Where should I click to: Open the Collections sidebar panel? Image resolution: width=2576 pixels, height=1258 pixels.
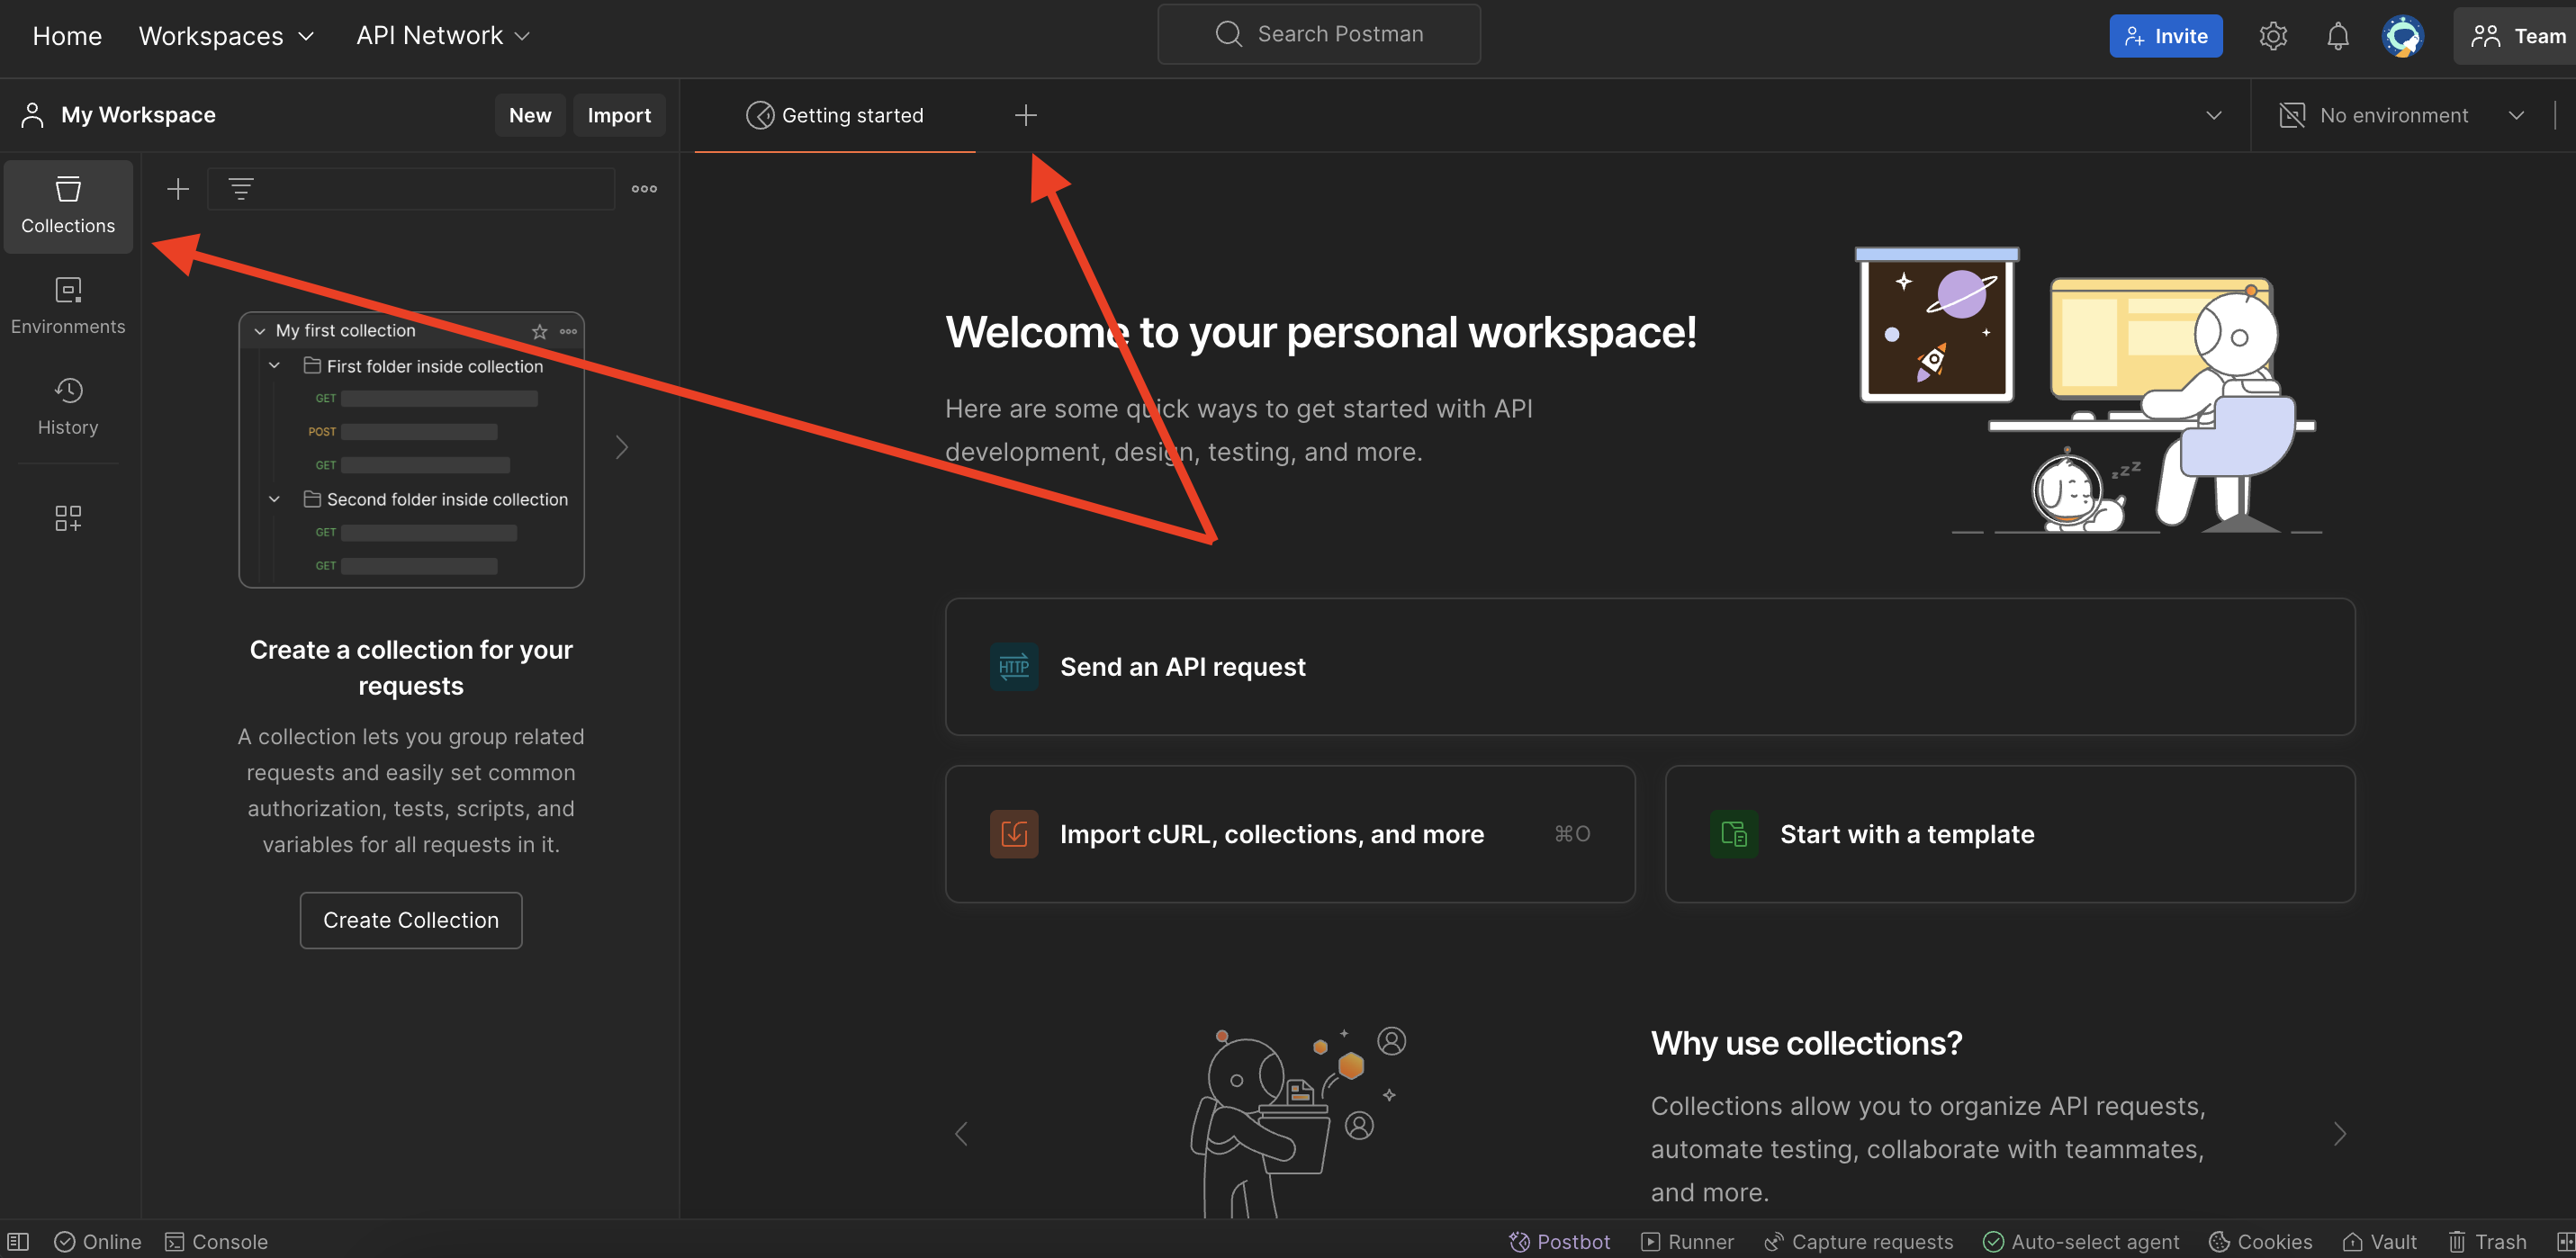pyautogui.click(x=68, y=206)
